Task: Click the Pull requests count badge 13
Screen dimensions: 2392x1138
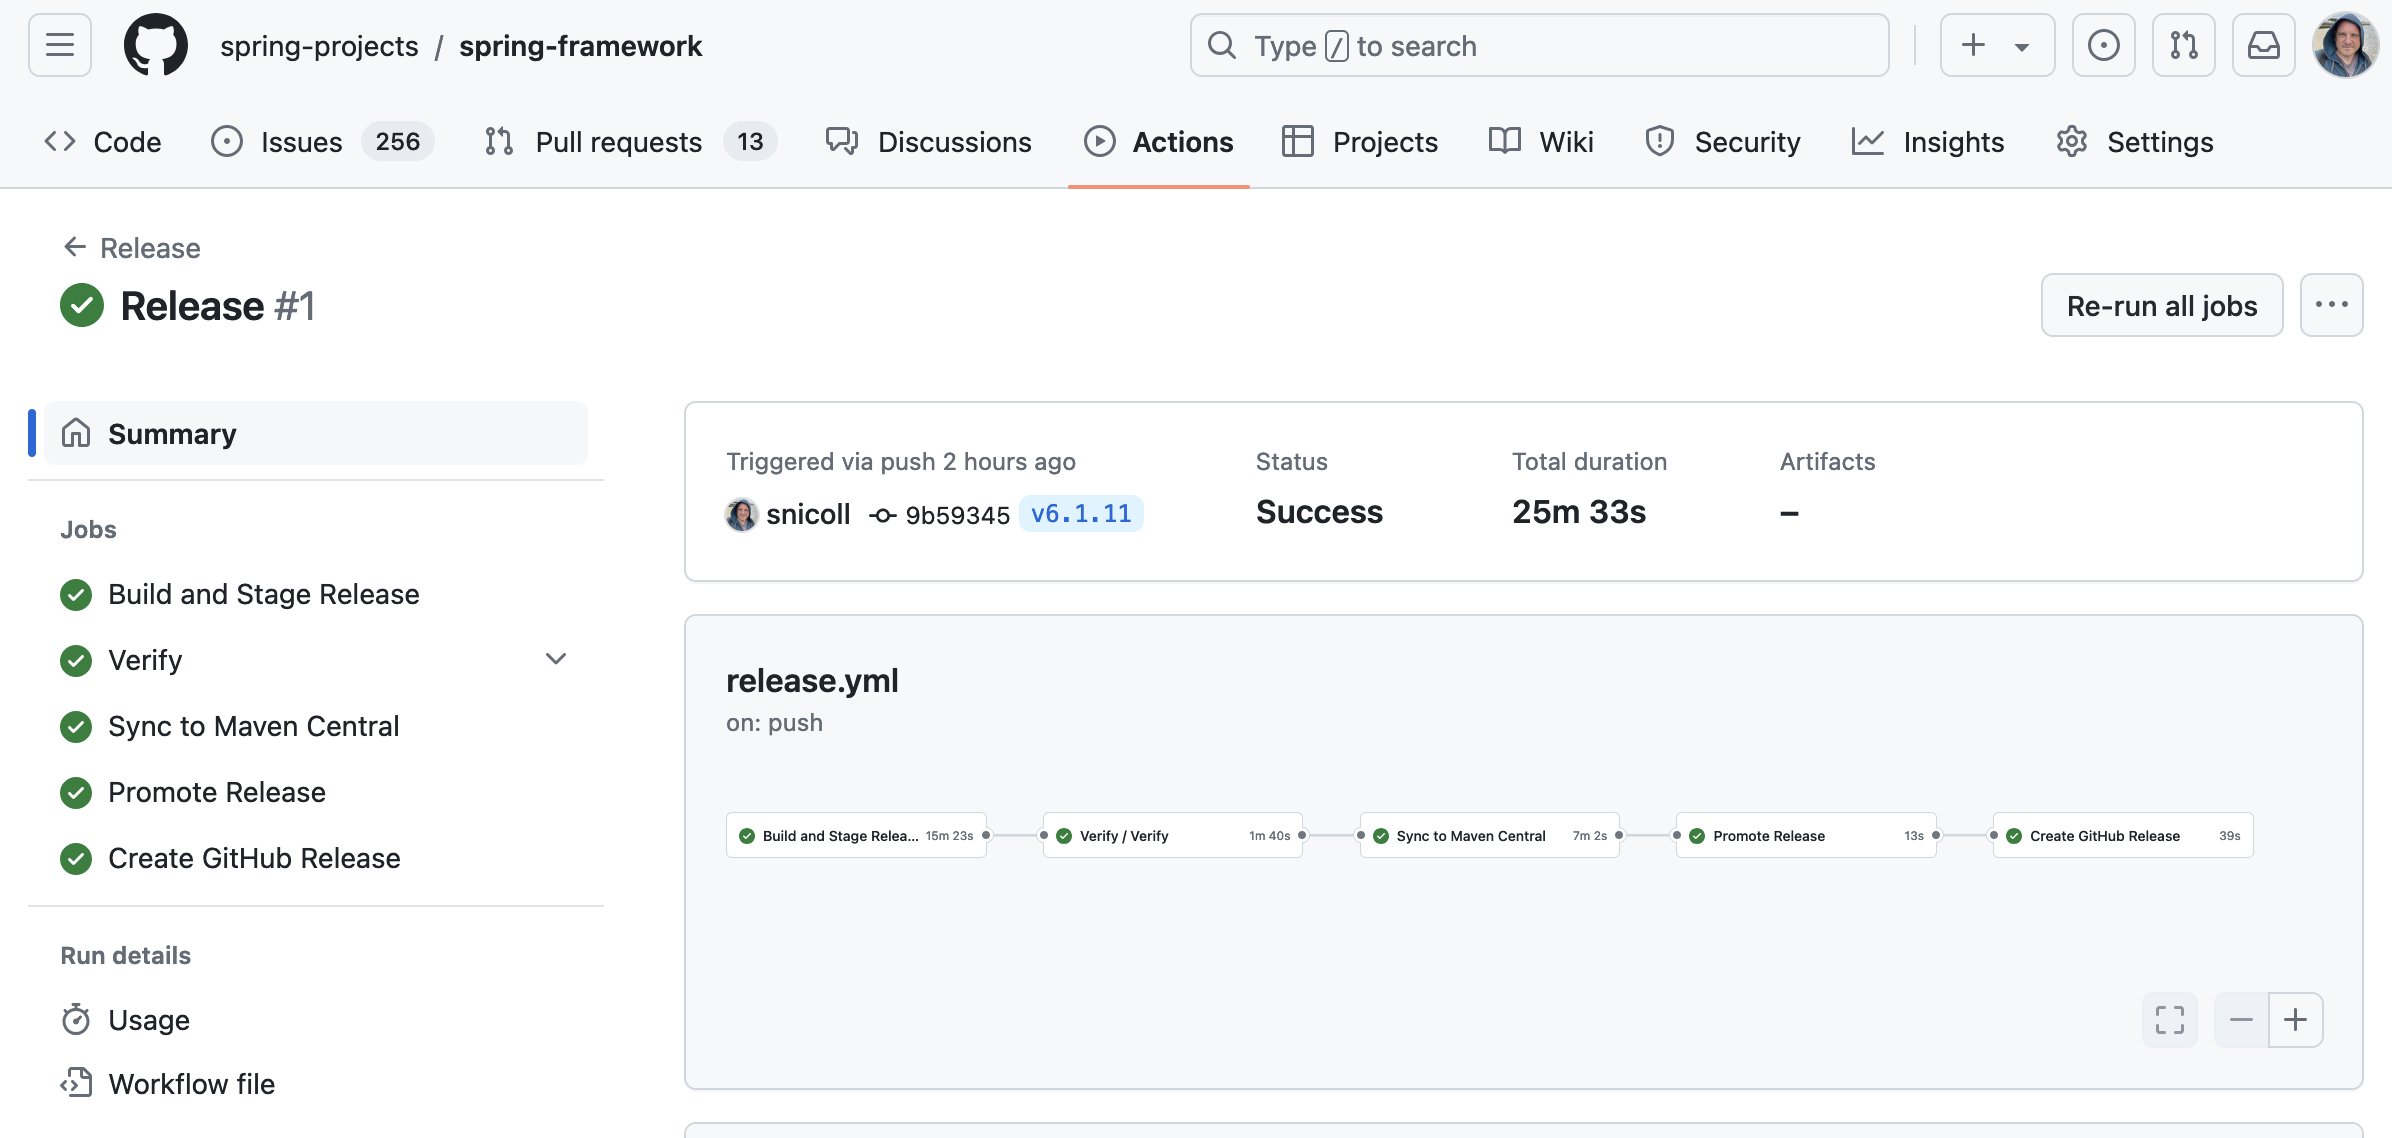Action: (x=750, y=141)
